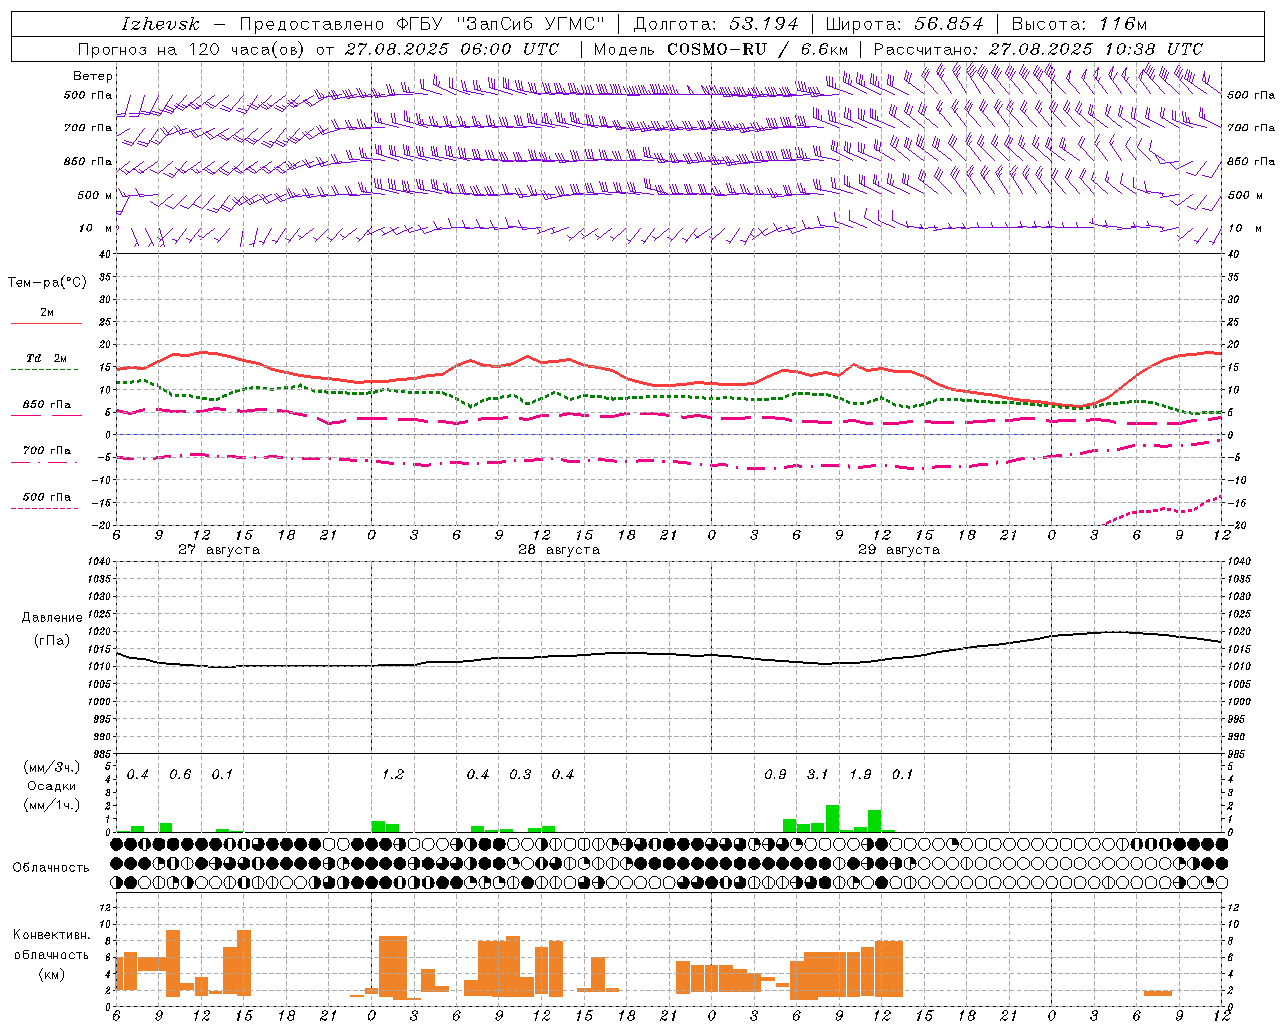Click the '(мм/1ч.)' precipitation unit label
Screen dimensions: 1280x1024
pos(52,805)
